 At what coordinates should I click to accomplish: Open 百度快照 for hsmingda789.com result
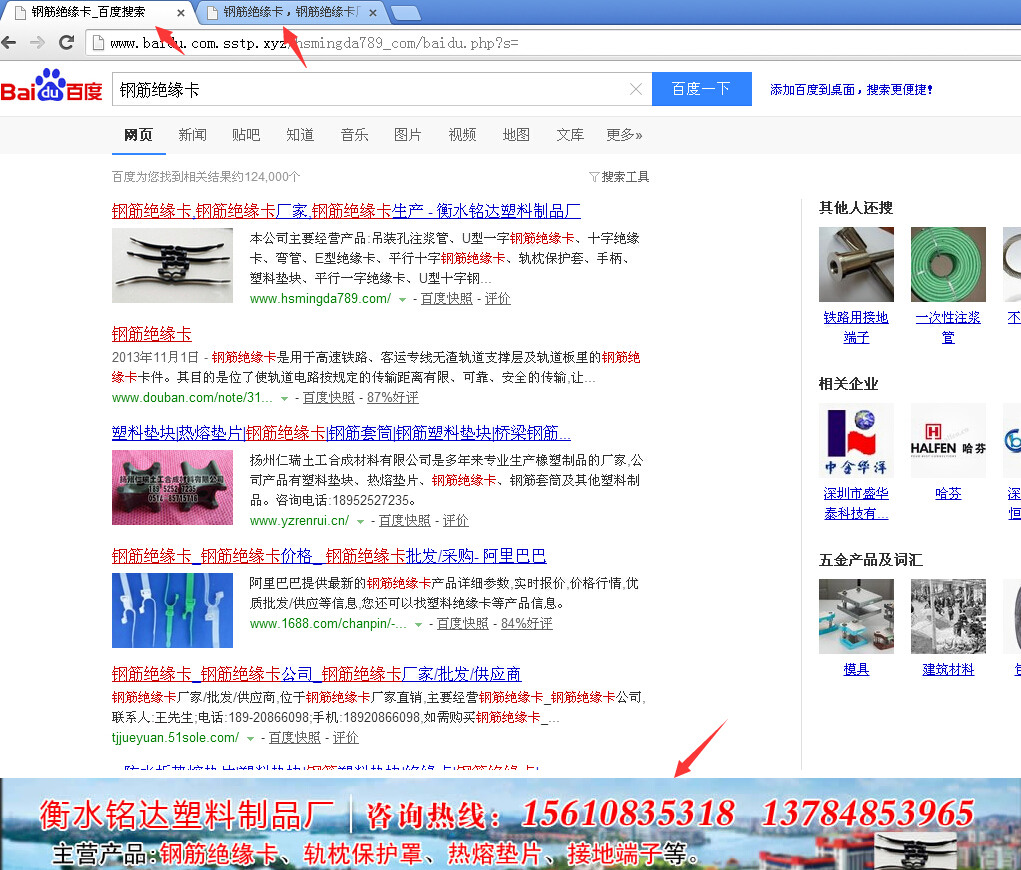pos(447,298)
